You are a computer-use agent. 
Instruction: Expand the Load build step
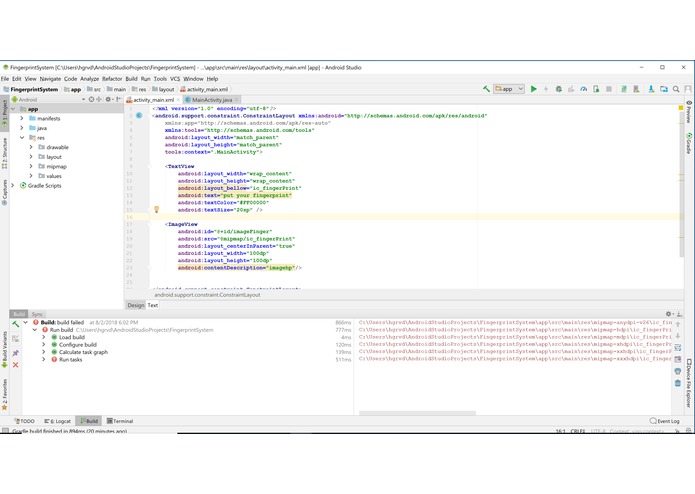coord(43,337)
